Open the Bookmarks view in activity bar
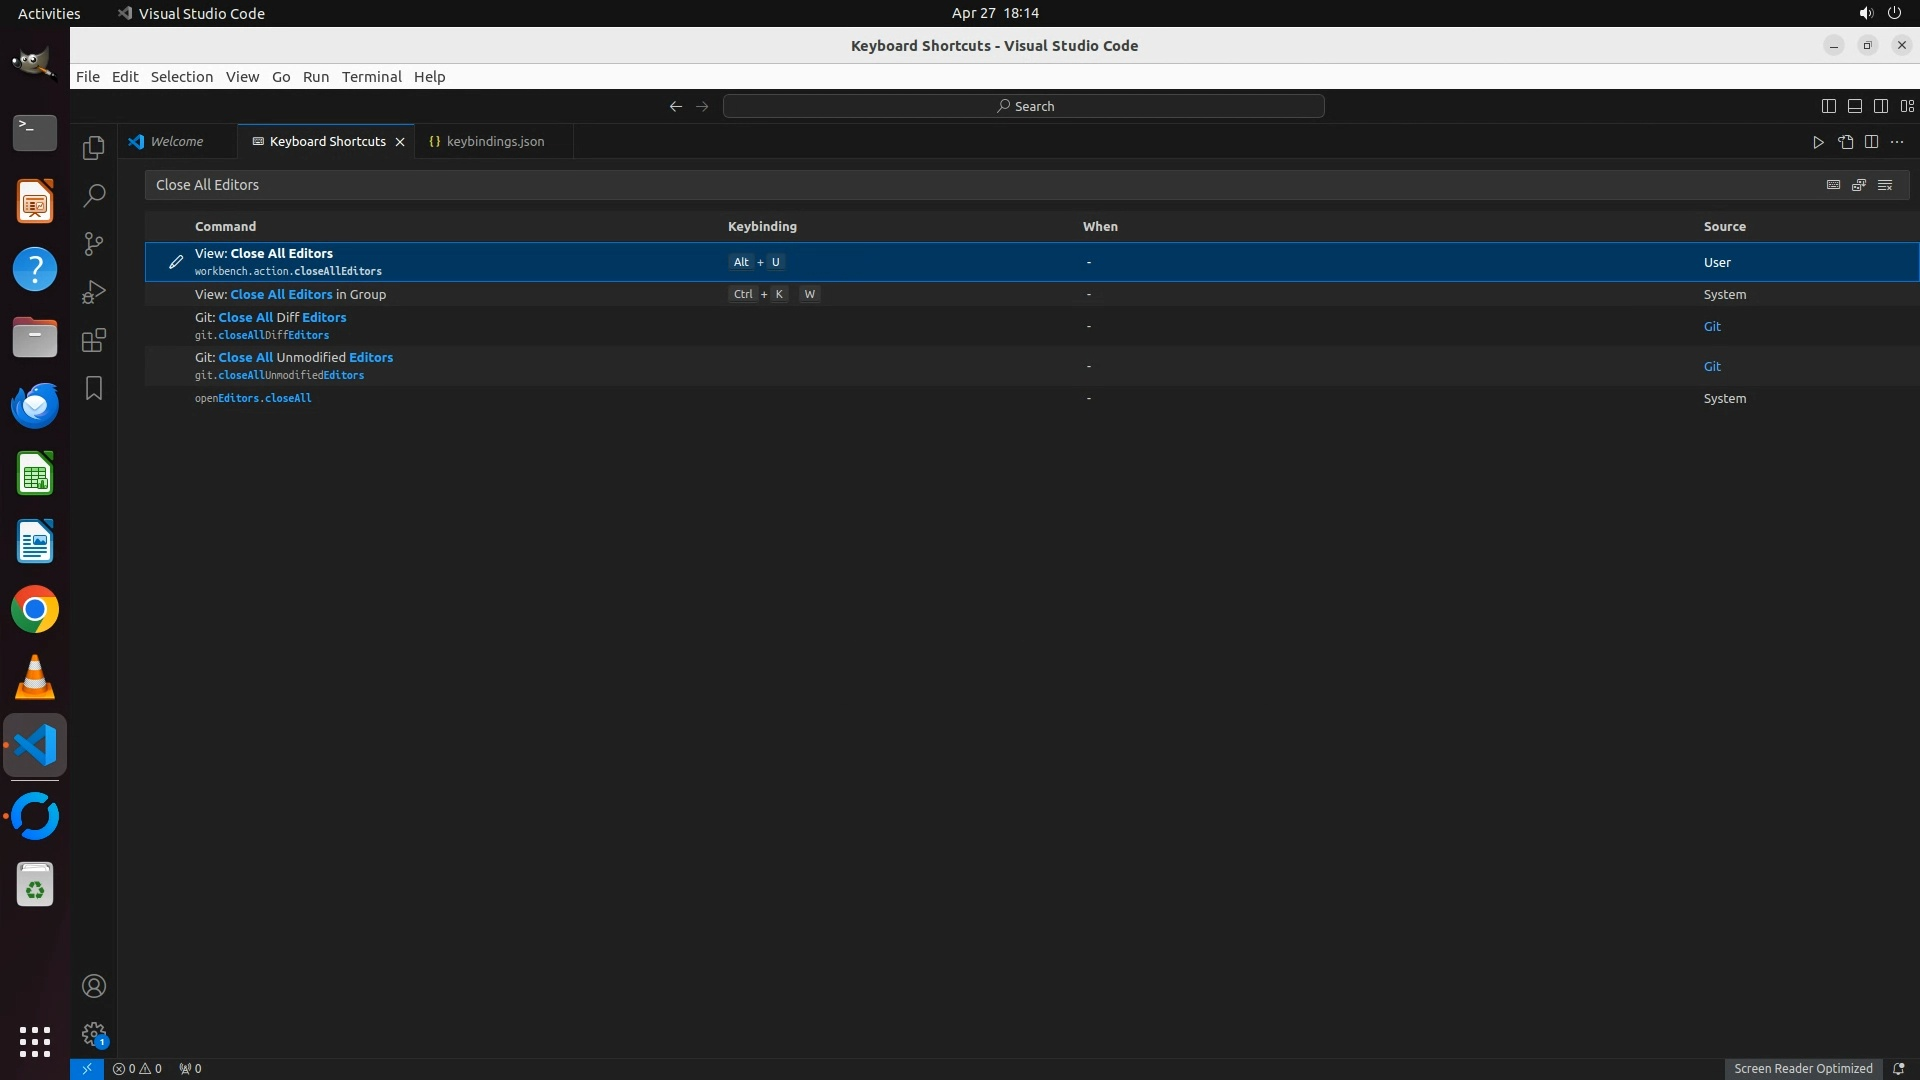 pyautogui.click(x=93, y=388)
